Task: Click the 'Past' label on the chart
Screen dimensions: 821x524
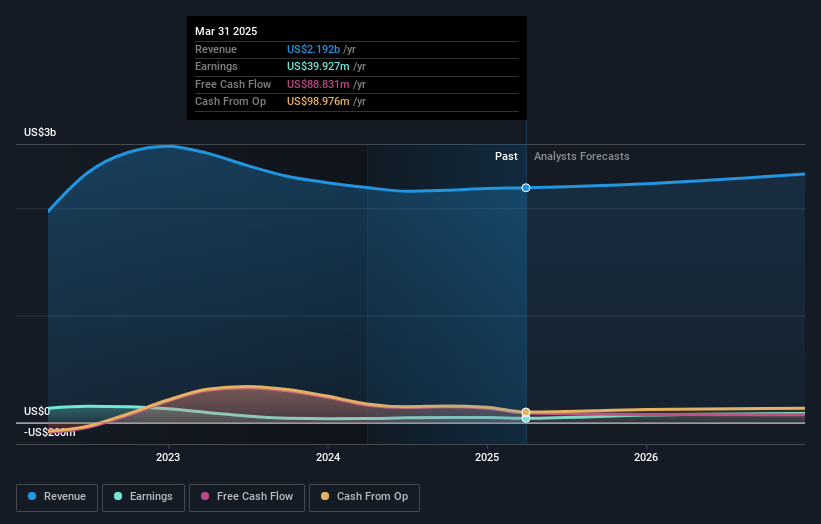Action: pyautogui.click(x=506, y=156)
